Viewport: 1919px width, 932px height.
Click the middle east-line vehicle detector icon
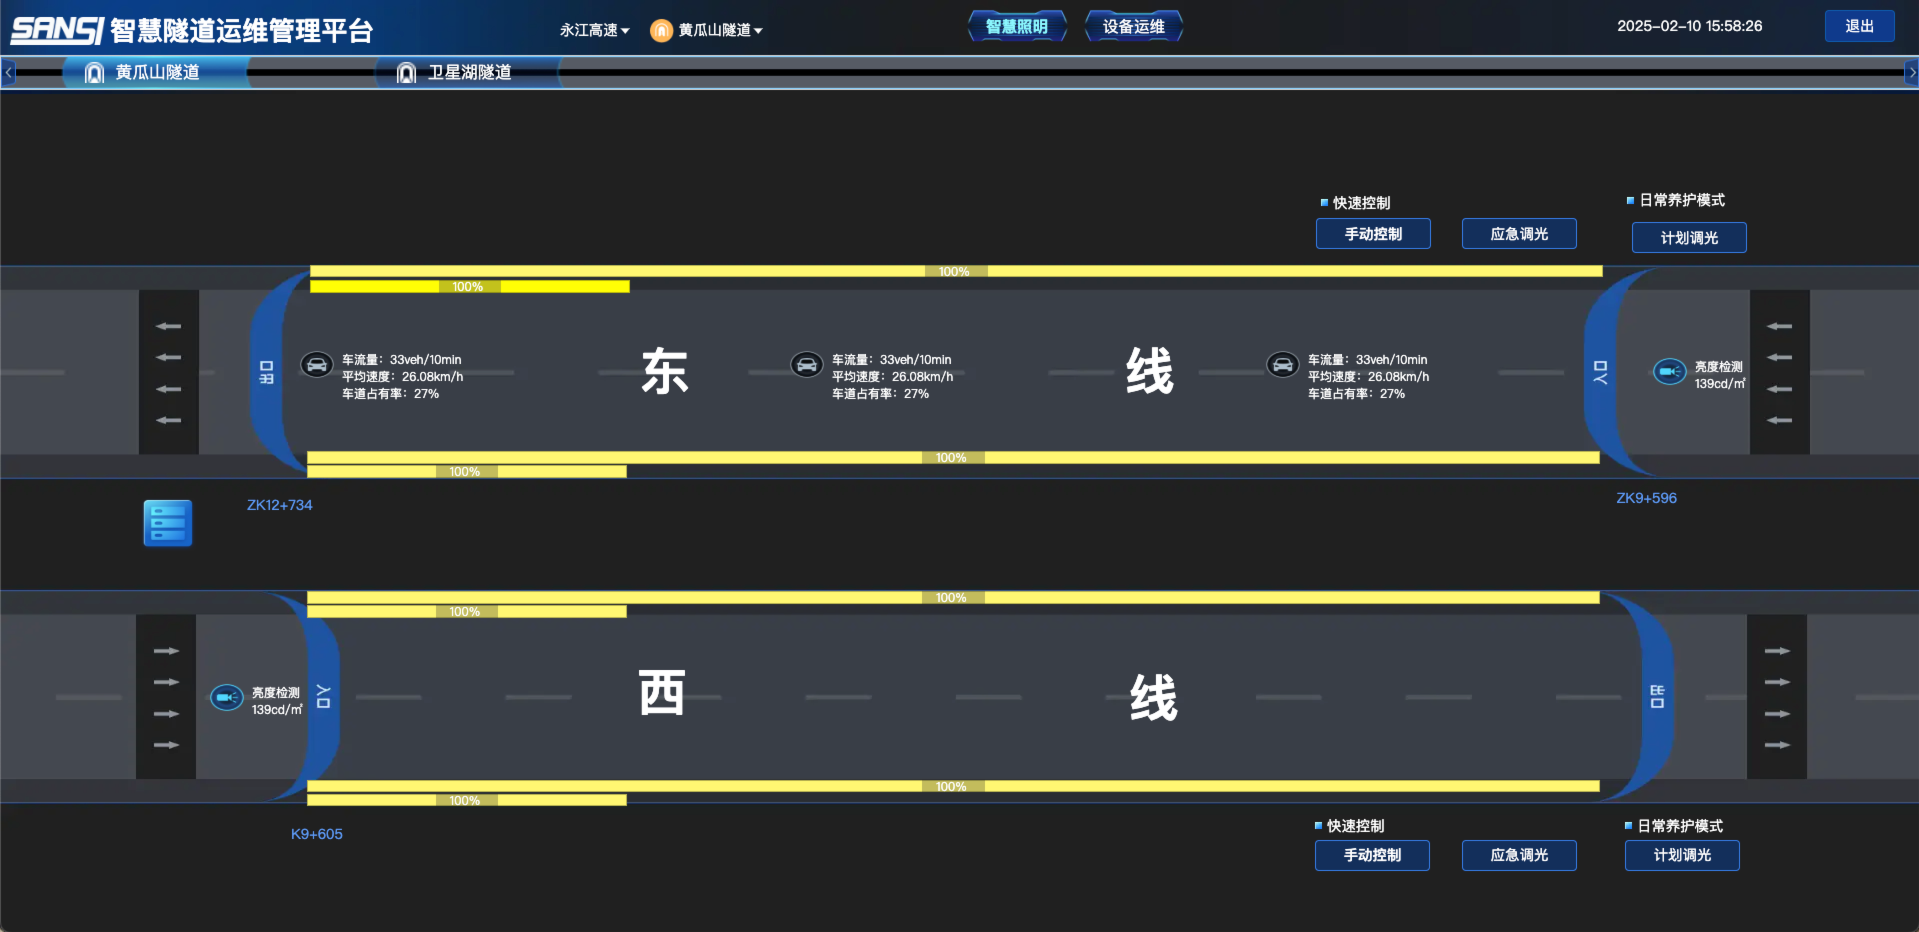point(807,364)
